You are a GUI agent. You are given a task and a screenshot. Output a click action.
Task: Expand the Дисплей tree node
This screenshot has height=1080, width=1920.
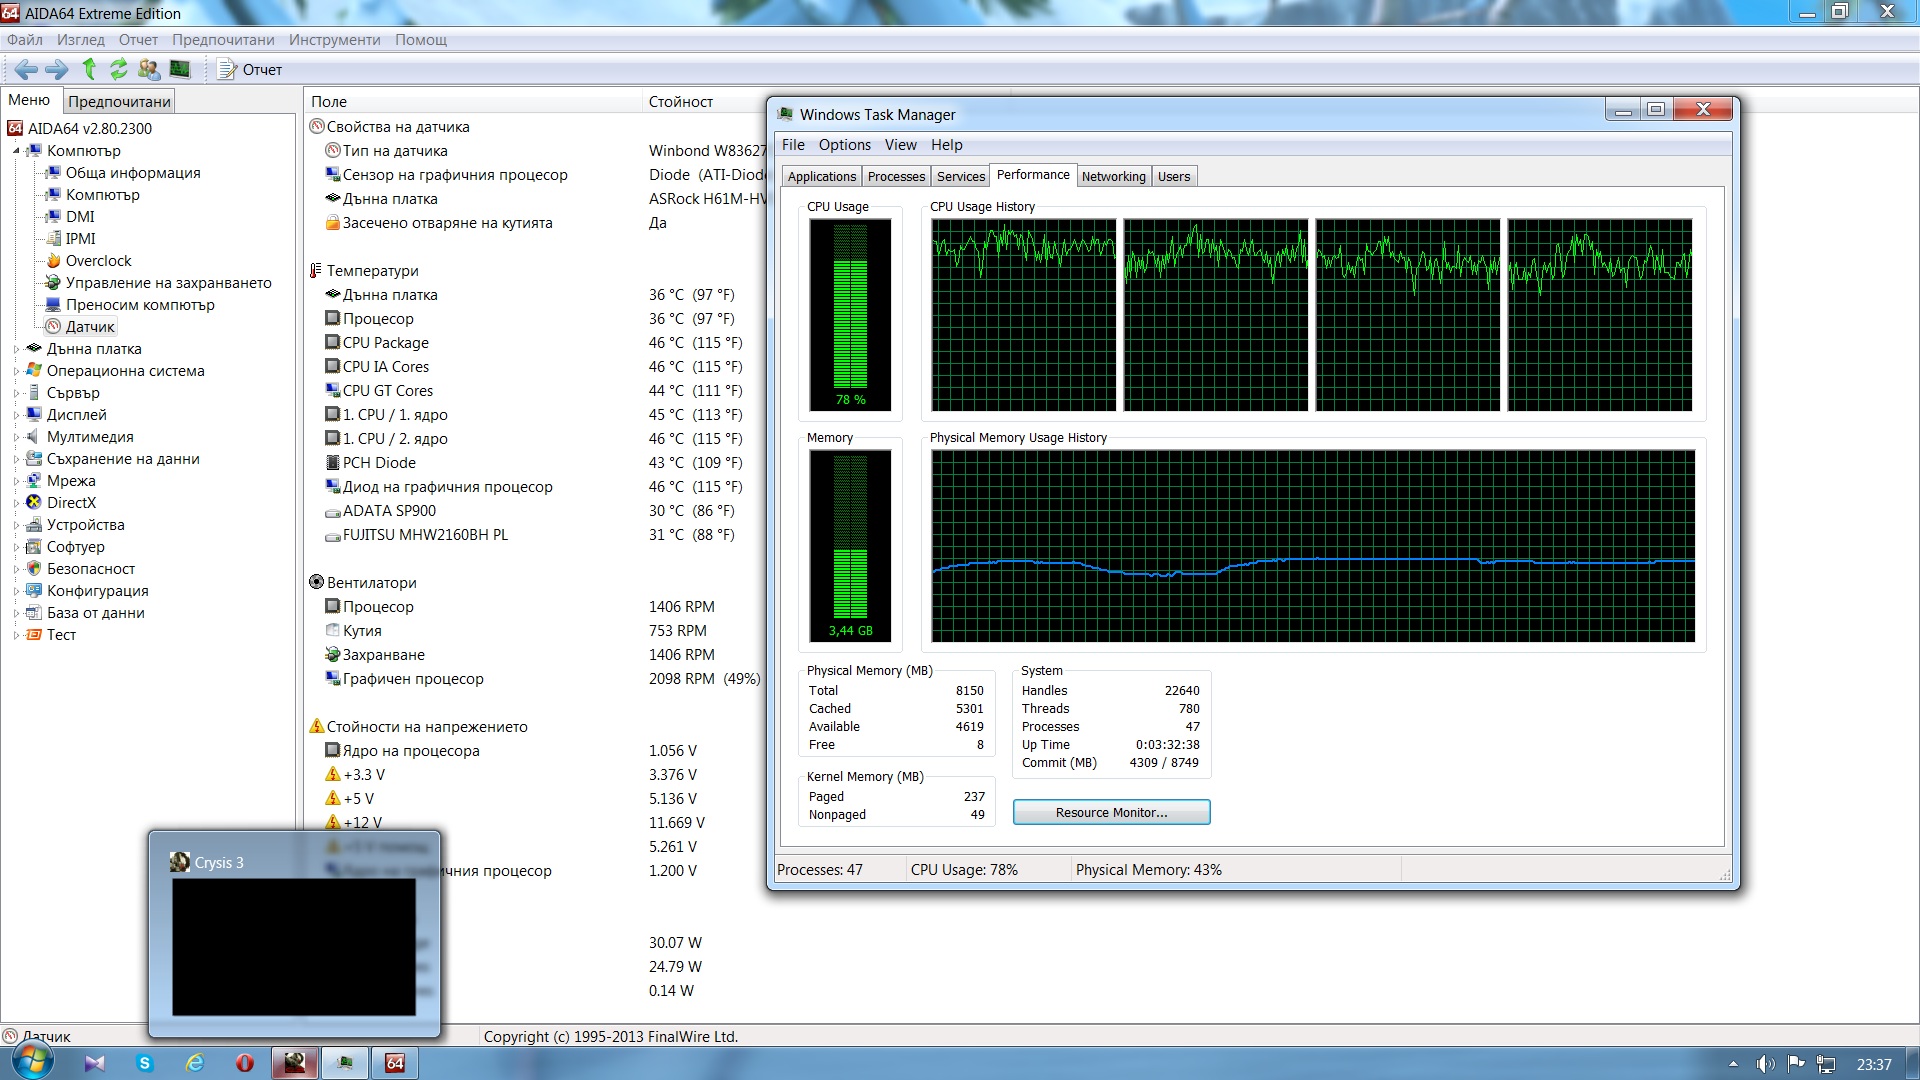[16, 415]
